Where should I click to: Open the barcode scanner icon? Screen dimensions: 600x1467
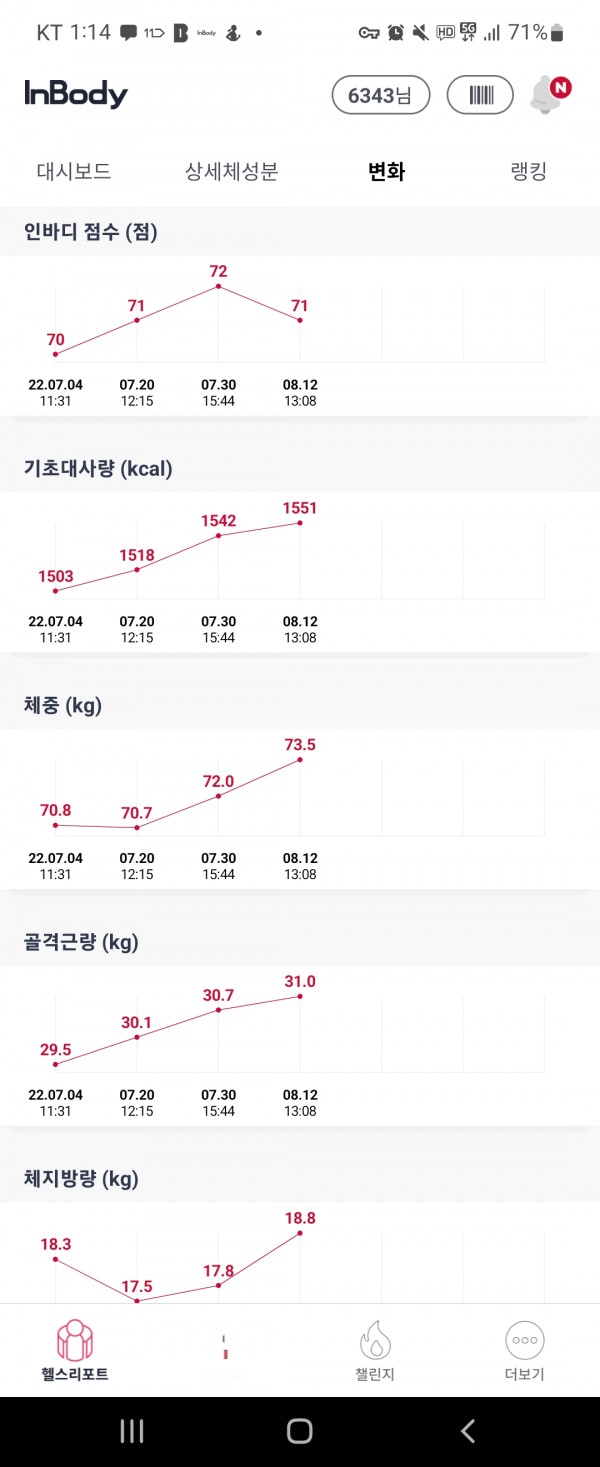coord(481,95)
